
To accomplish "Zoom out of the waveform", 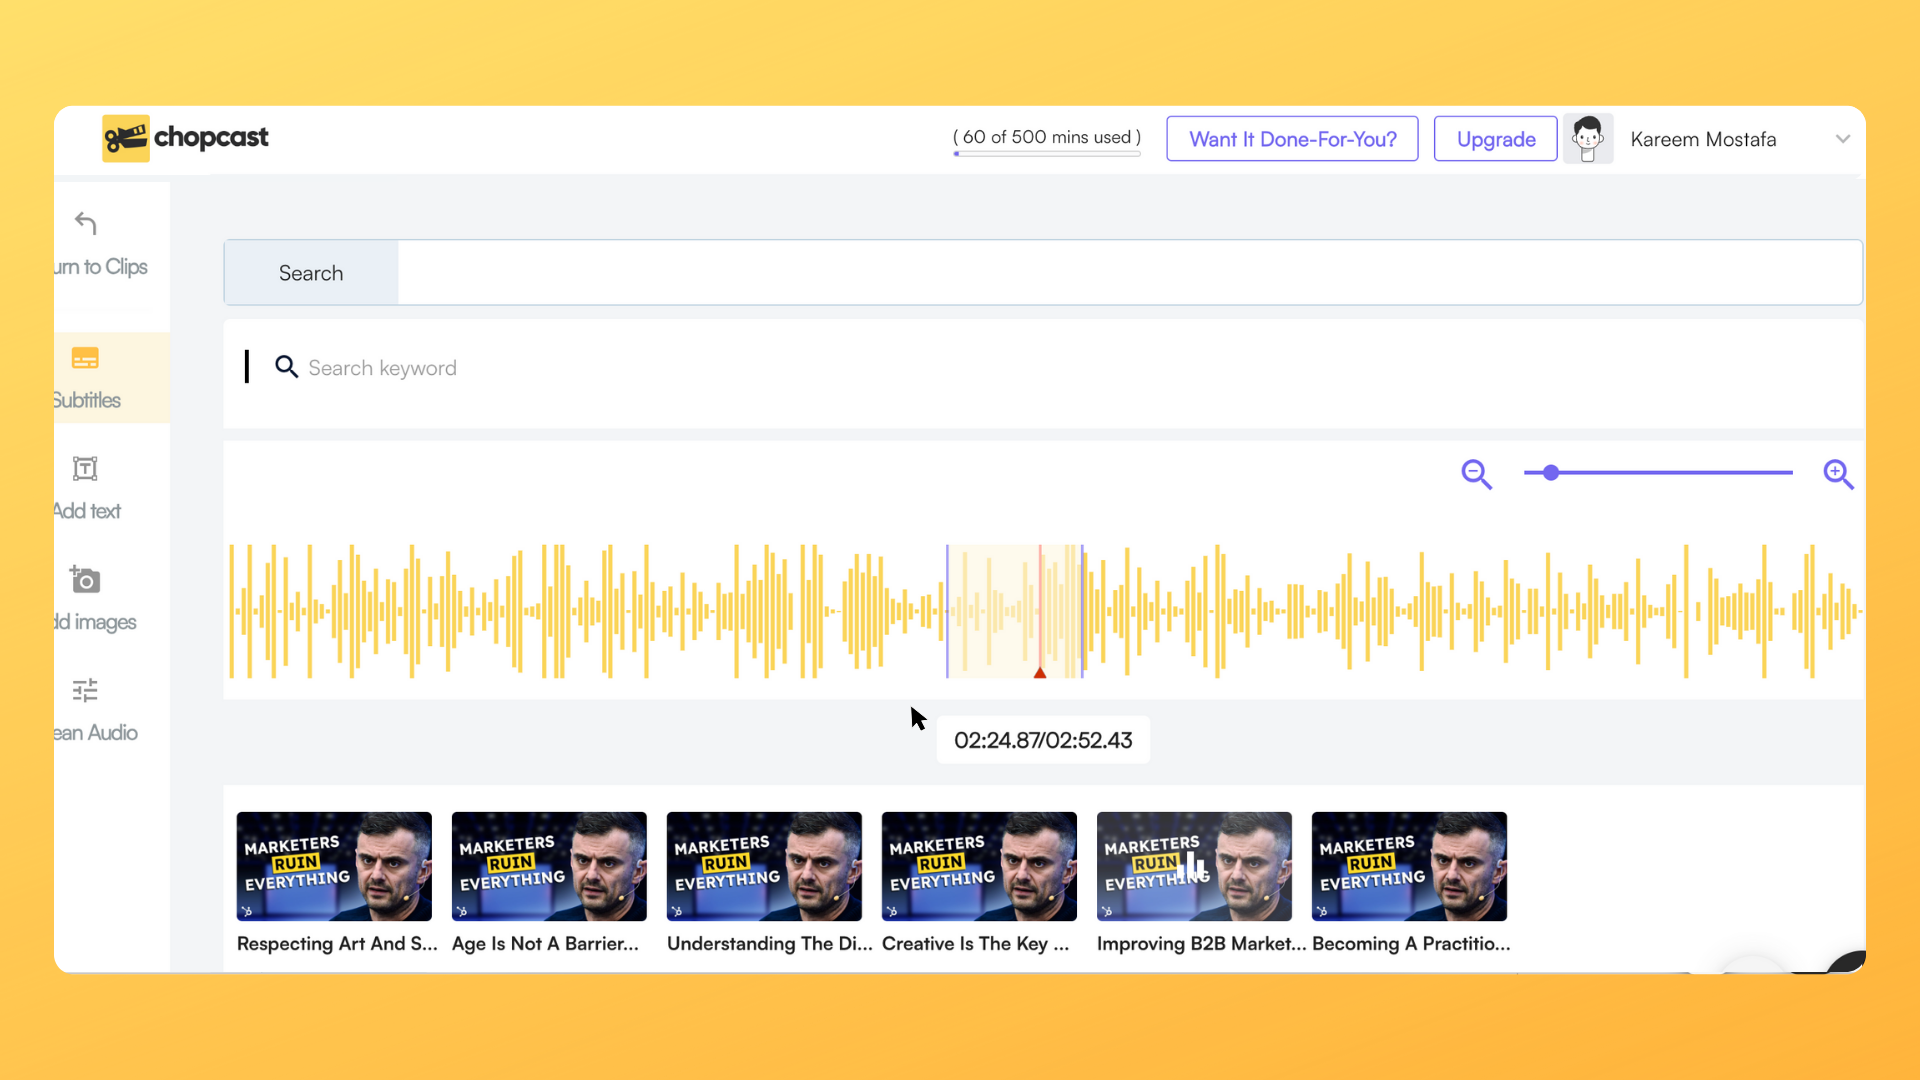I will [x=1476, y=474].
